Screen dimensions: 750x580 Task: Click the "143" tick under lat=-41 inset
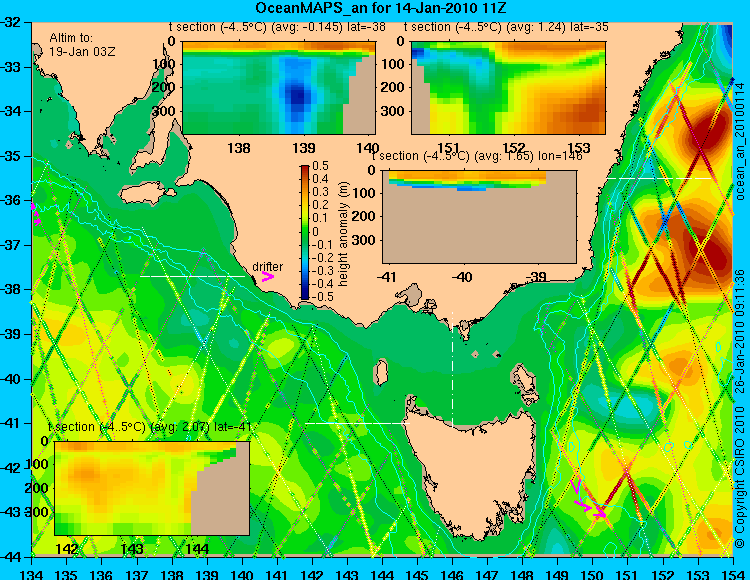132,549
